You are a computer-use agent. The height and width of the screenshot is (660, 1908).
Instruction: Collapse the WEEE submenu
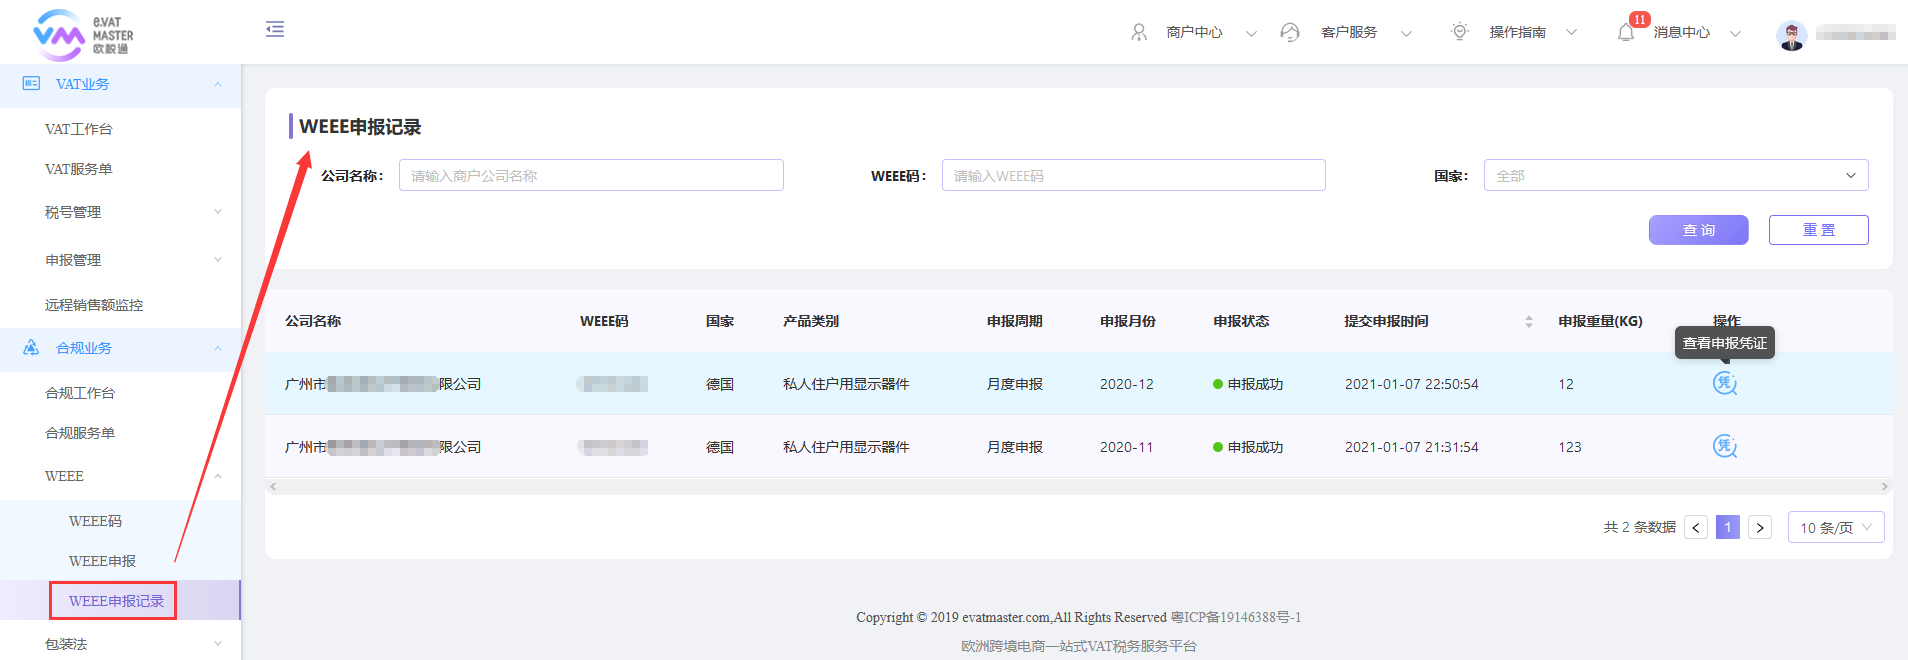[218, 476]
